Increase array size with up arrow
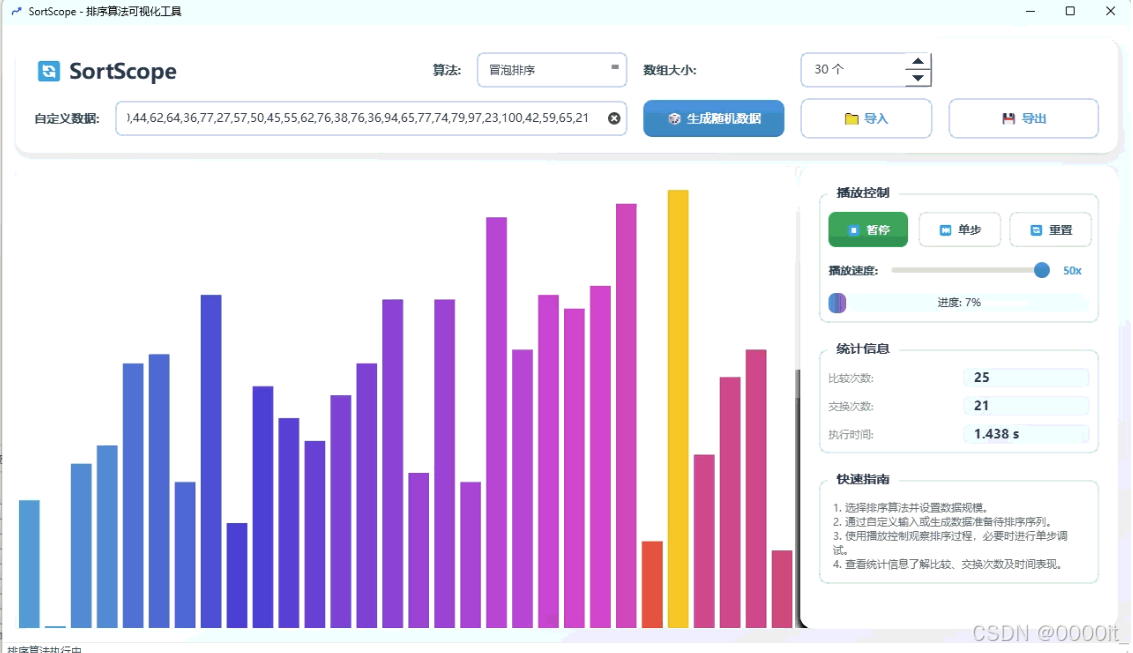The width and height of the screenshot is (1133, 653). click(x=918, y=61)
